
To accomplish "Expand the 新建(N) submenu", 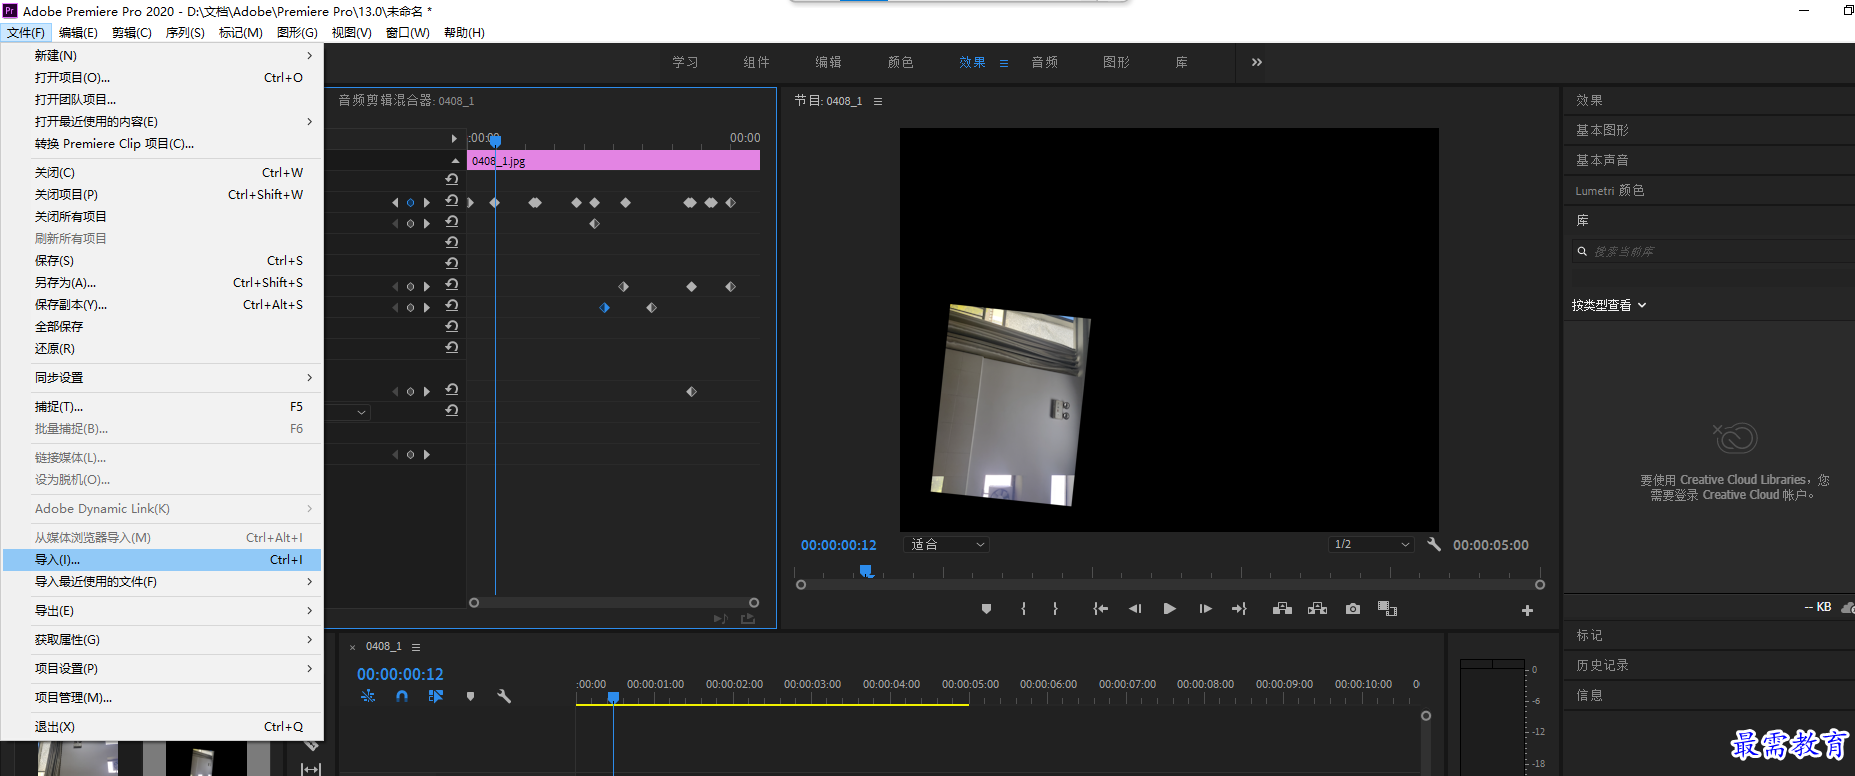I will (162, 55).
